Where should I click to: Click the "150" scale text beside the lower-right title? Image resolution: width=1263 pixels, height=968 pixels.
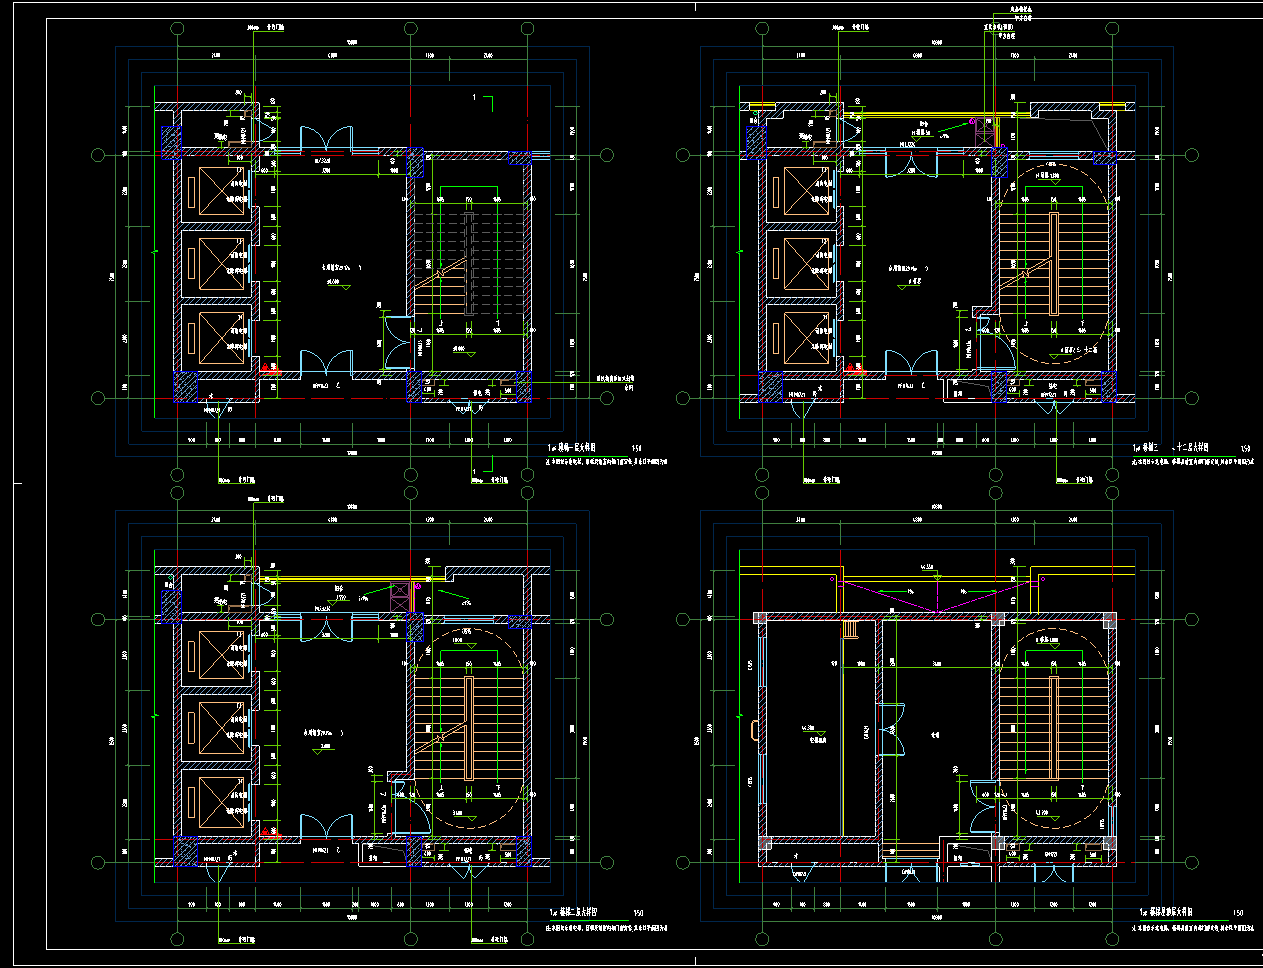point(1238,913)
